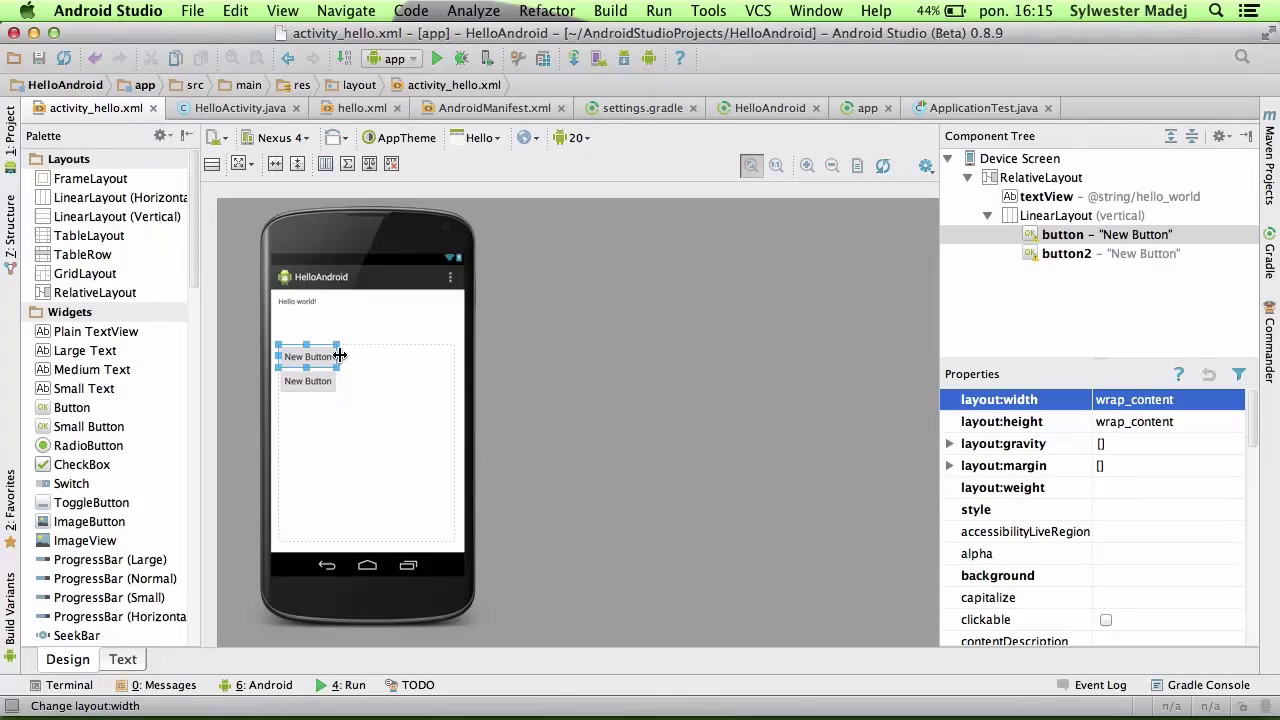The width and height of the screenshot is (1280, 720).
Task: Open the Project Structure icon
Action: 543,58
